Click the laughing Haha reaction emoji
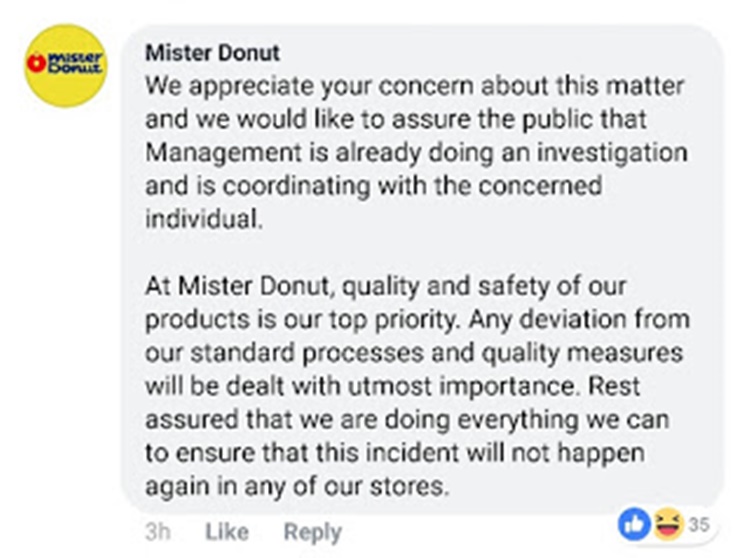 (x=669, y=525)
